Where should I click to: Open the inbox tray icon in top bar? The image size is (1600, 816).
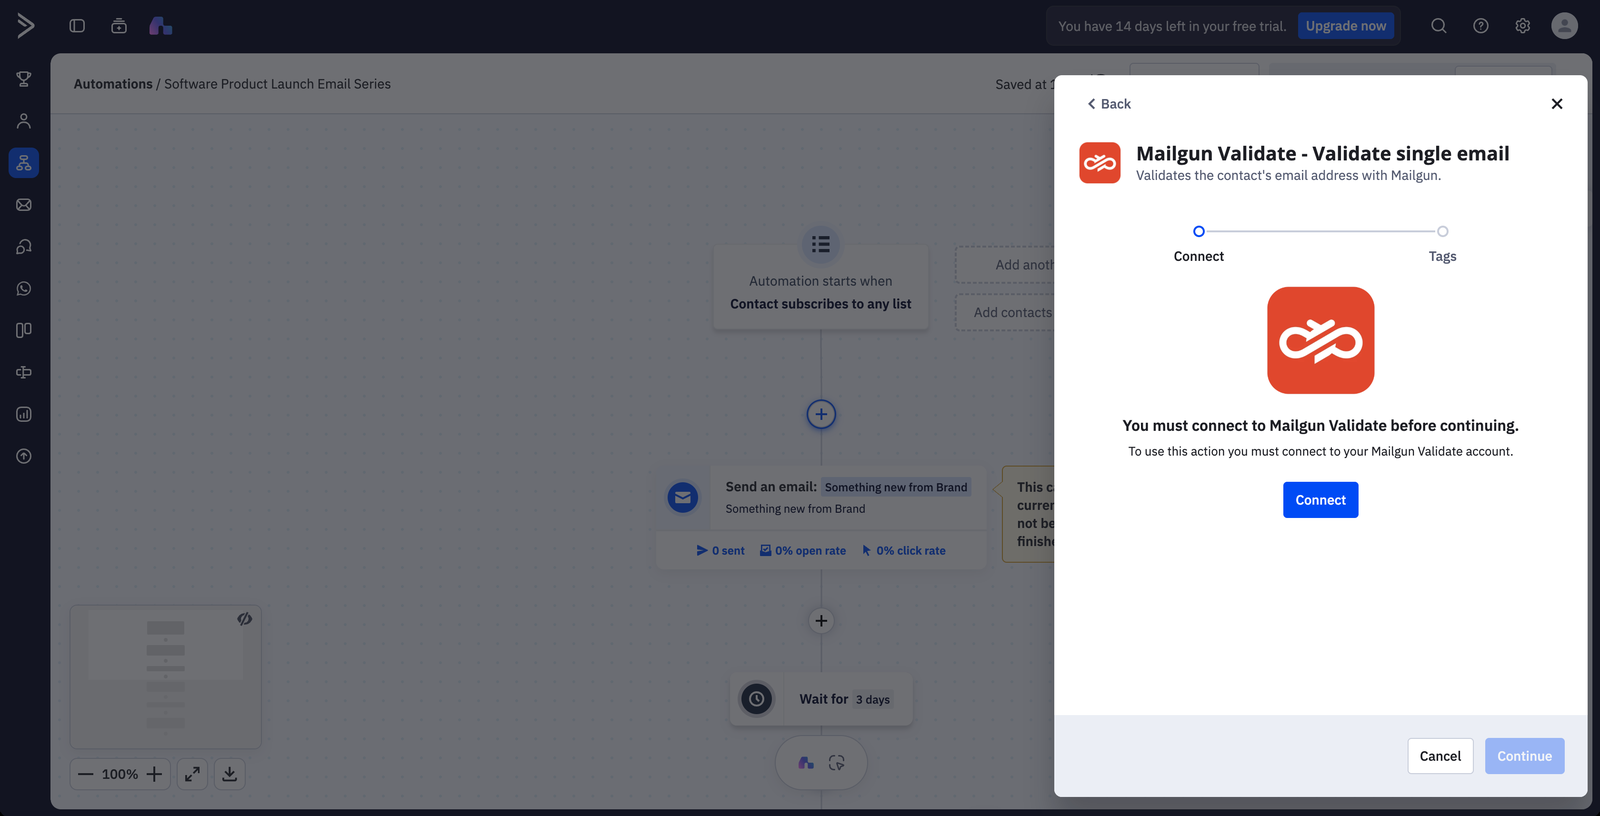click(x=119, y=26)
